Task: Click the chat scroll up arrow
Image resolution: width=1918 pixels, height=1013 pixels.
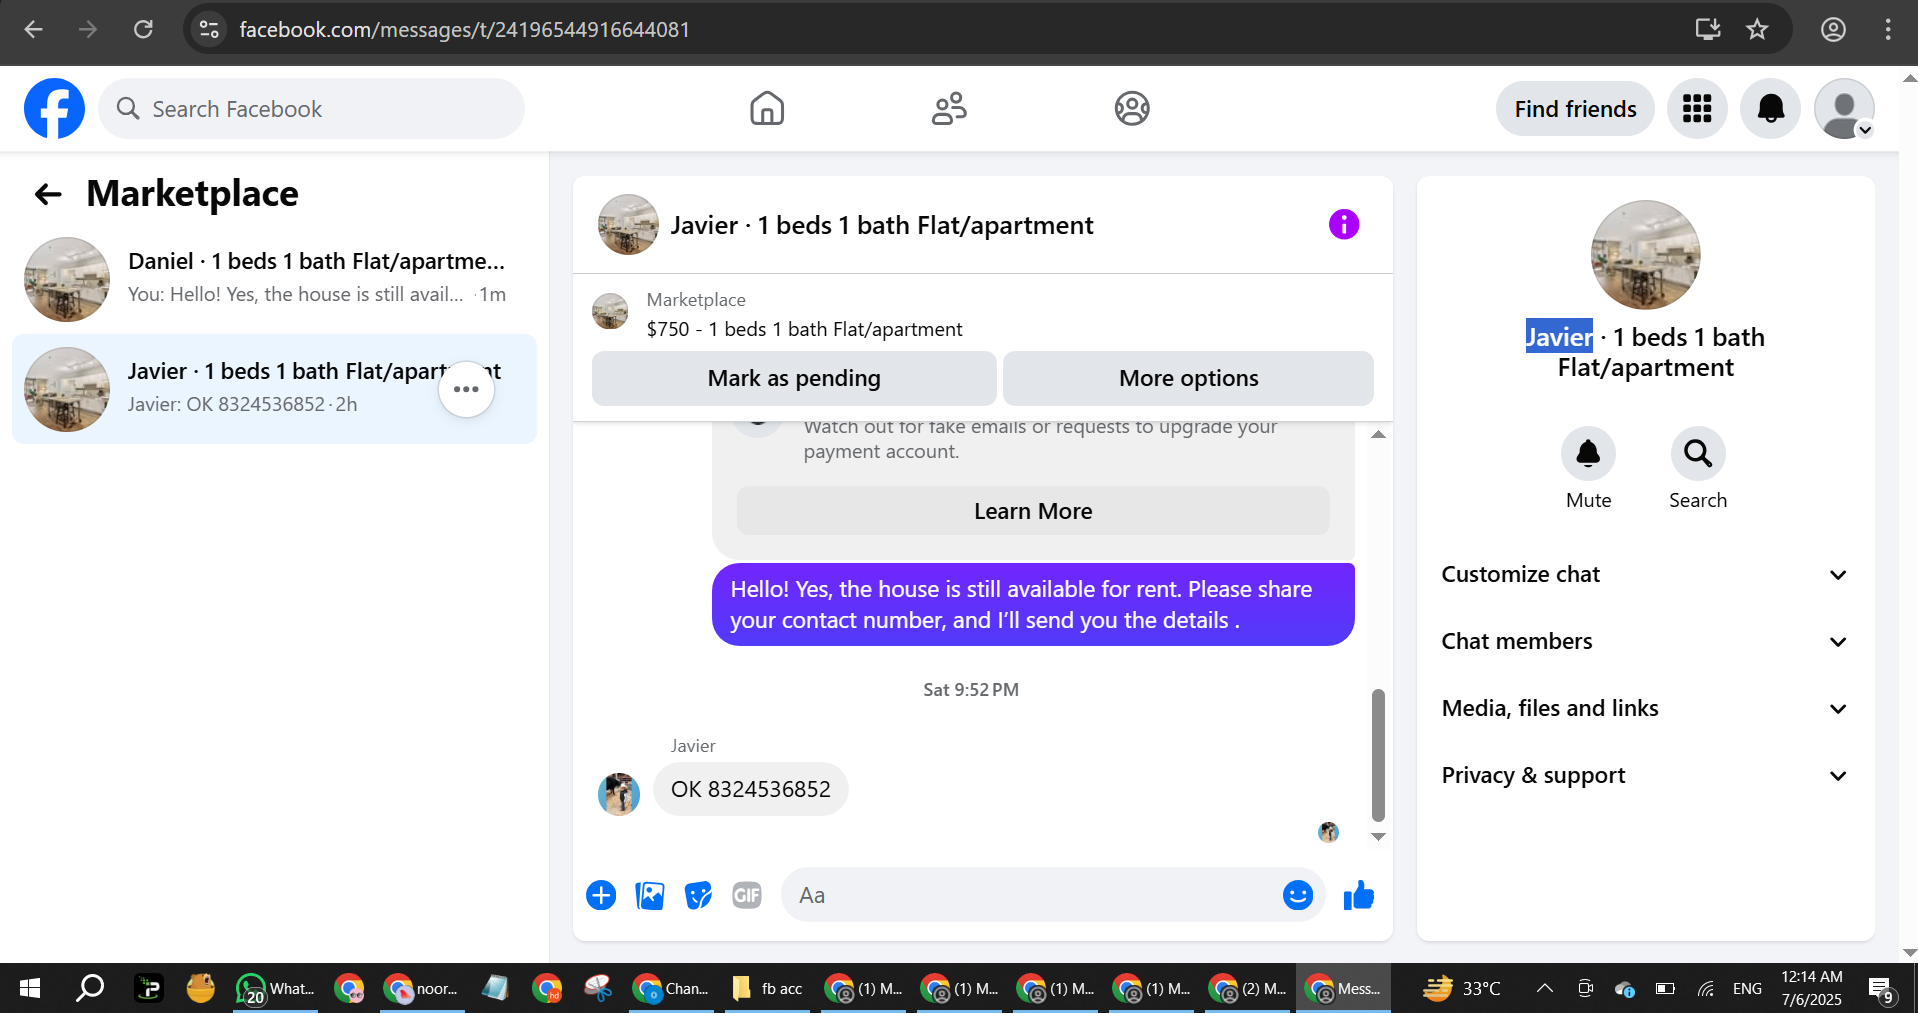Action: click(x=1378, y=434)
